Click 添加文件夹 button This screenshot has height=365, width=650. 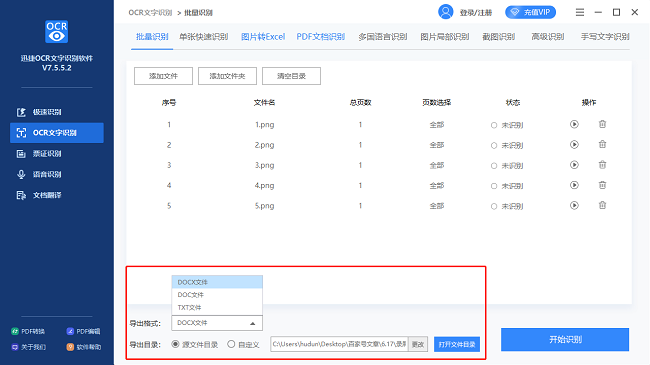tap(227, 76)
